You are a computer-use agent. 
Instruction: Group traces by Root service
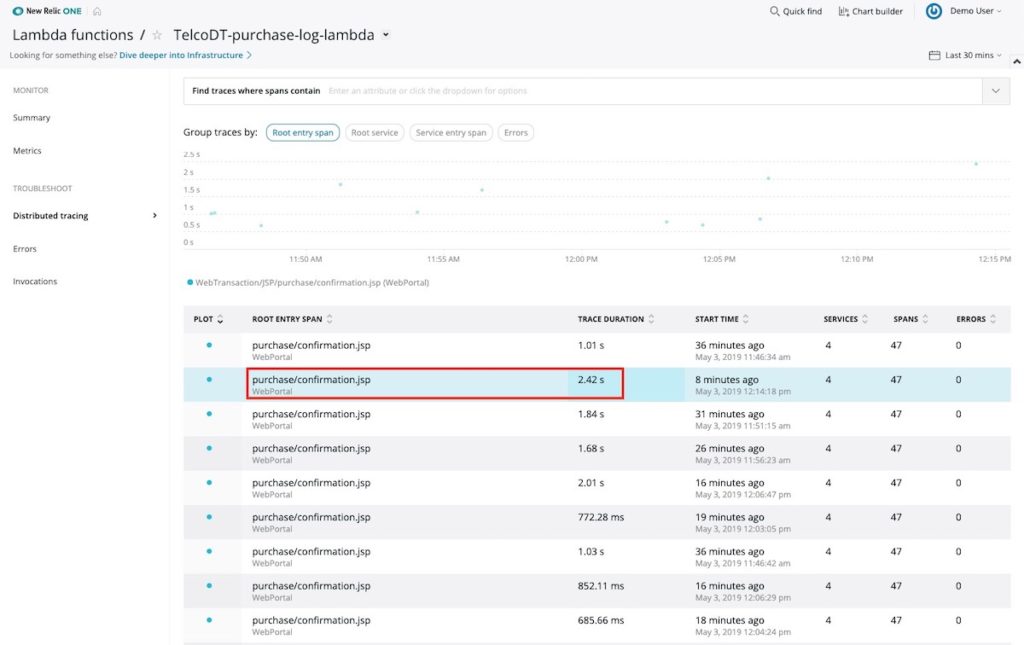tap(374, 133)
